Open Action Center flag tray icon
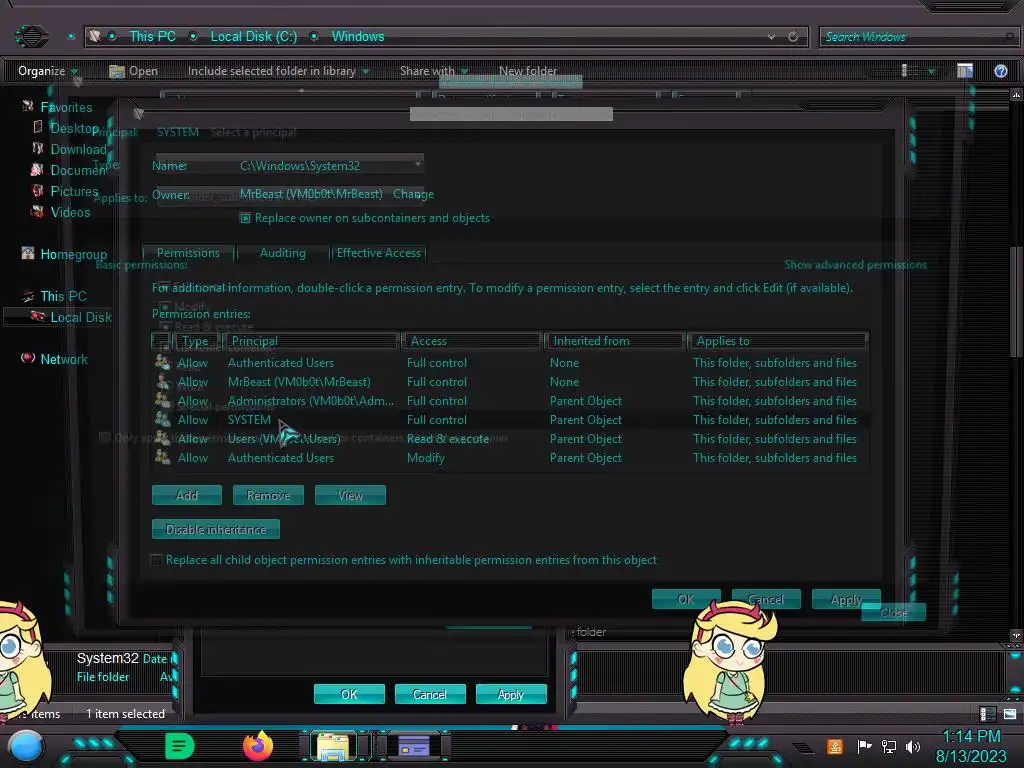 click(864, 746)
